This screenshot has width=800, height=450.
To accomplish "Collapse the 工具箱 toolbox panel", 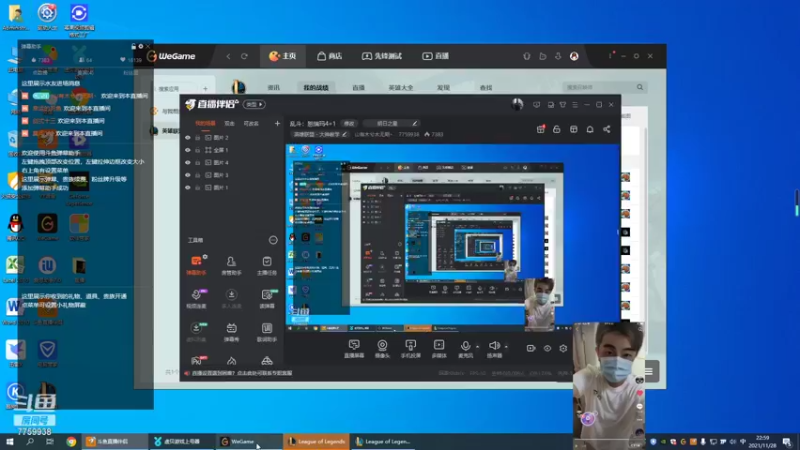I will click(x=273, y=240).
